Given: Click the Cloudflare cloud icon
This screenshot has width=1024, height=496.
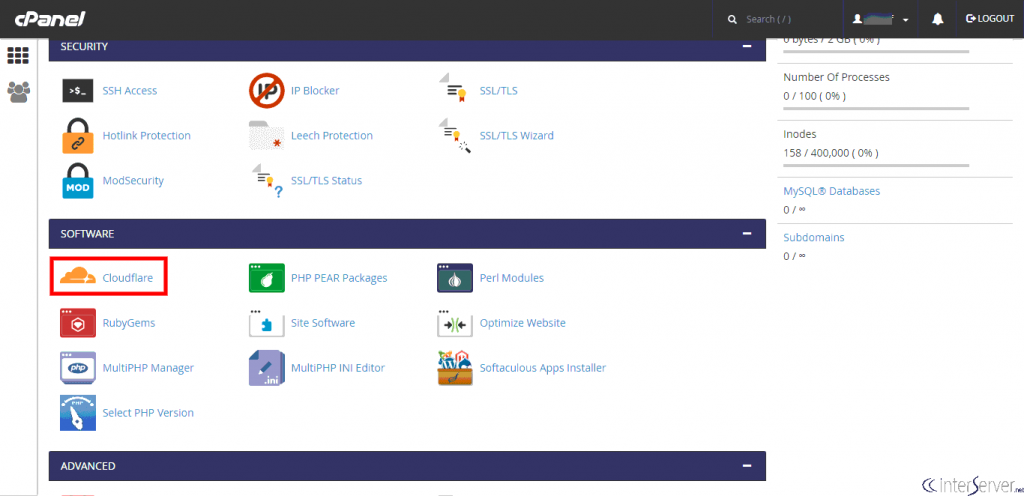Looking at the screenshot, I should click(78, 275).
